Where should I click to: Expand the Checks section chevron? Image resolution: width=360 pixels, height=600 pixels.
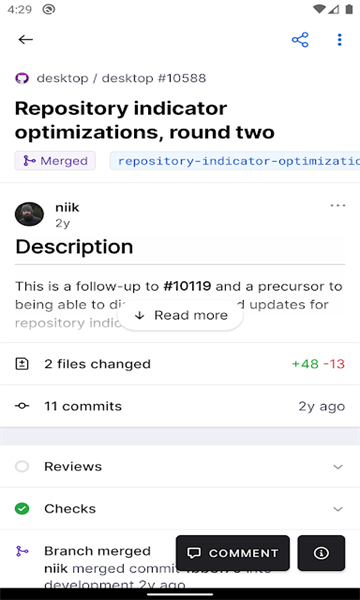point(338,509)
